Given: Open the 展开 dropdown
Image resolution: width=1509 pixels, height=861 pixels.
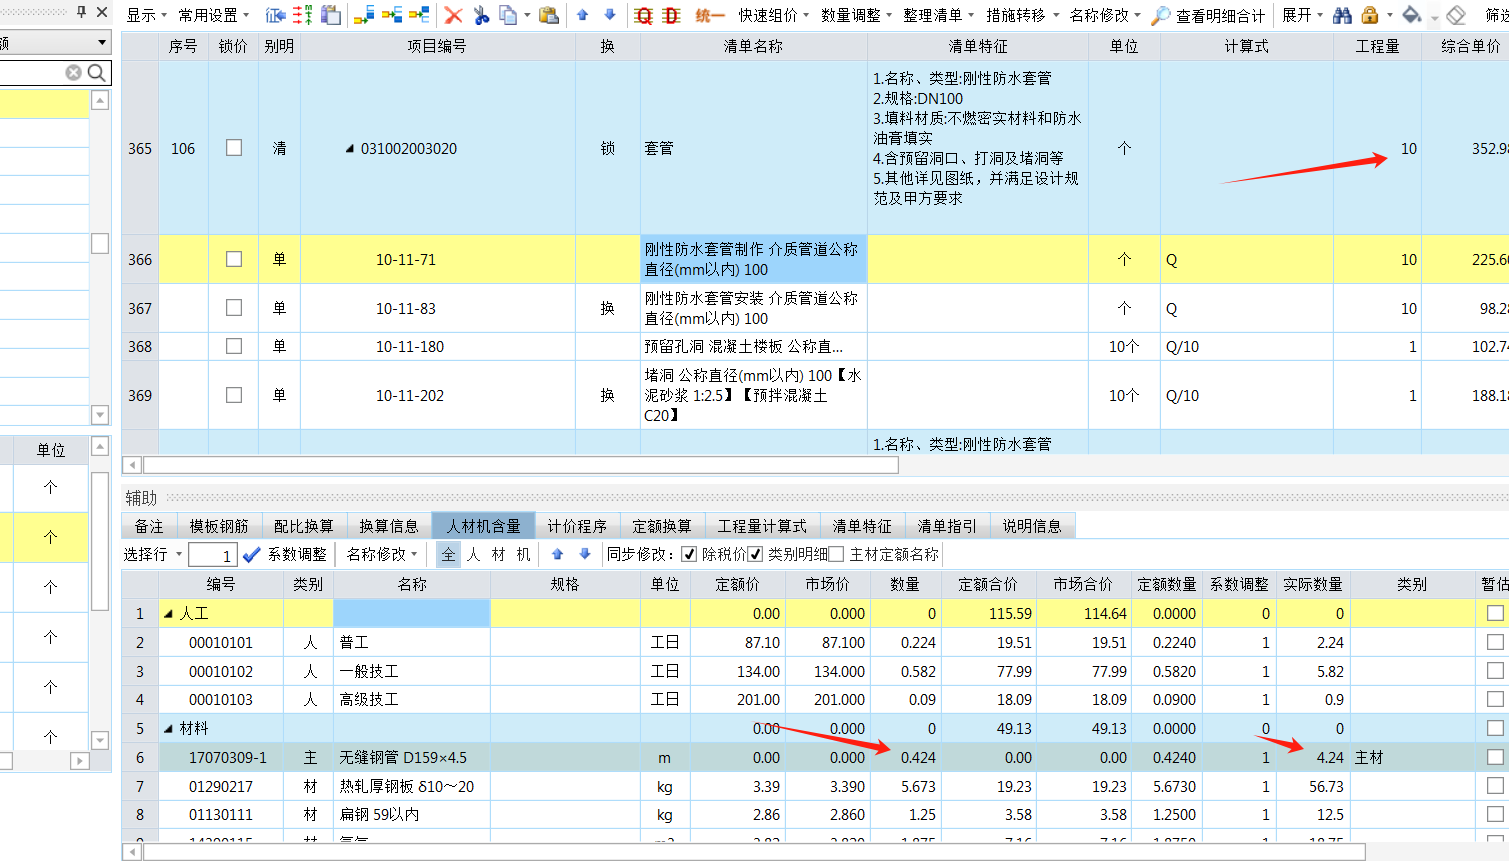Looking at the screenshot, I should [1302, 15].
